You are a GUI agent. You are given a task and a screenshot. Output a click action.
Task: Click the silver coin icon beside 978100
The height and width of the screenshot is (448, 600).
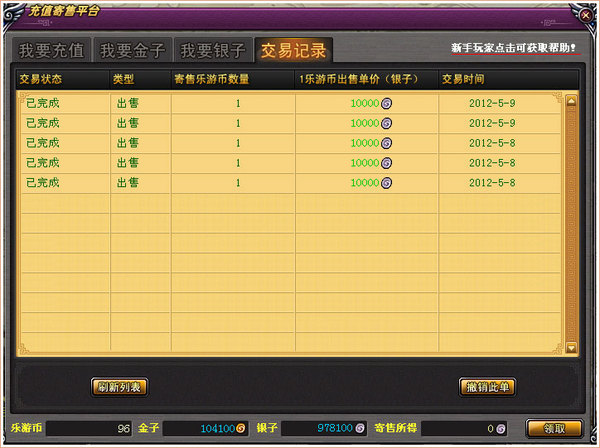click(x=359, y=428)
